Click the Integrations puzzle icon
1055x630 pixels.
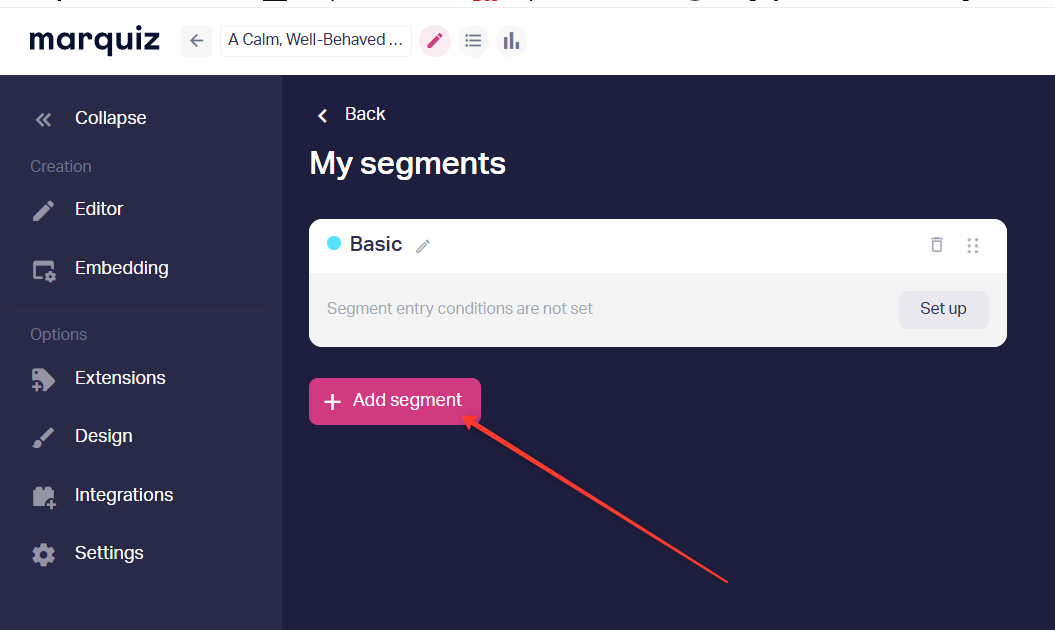[44, 497]
